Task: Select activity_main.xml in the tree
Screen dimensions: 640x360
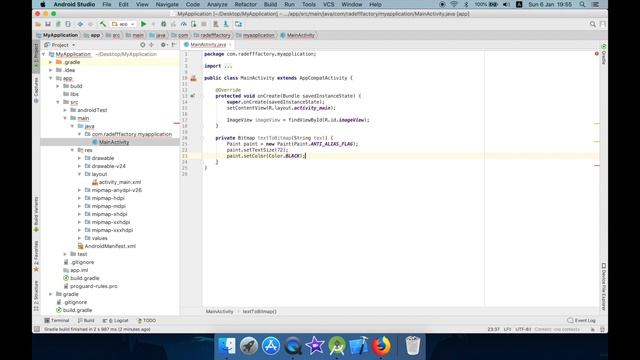Action: coord(120,182)
